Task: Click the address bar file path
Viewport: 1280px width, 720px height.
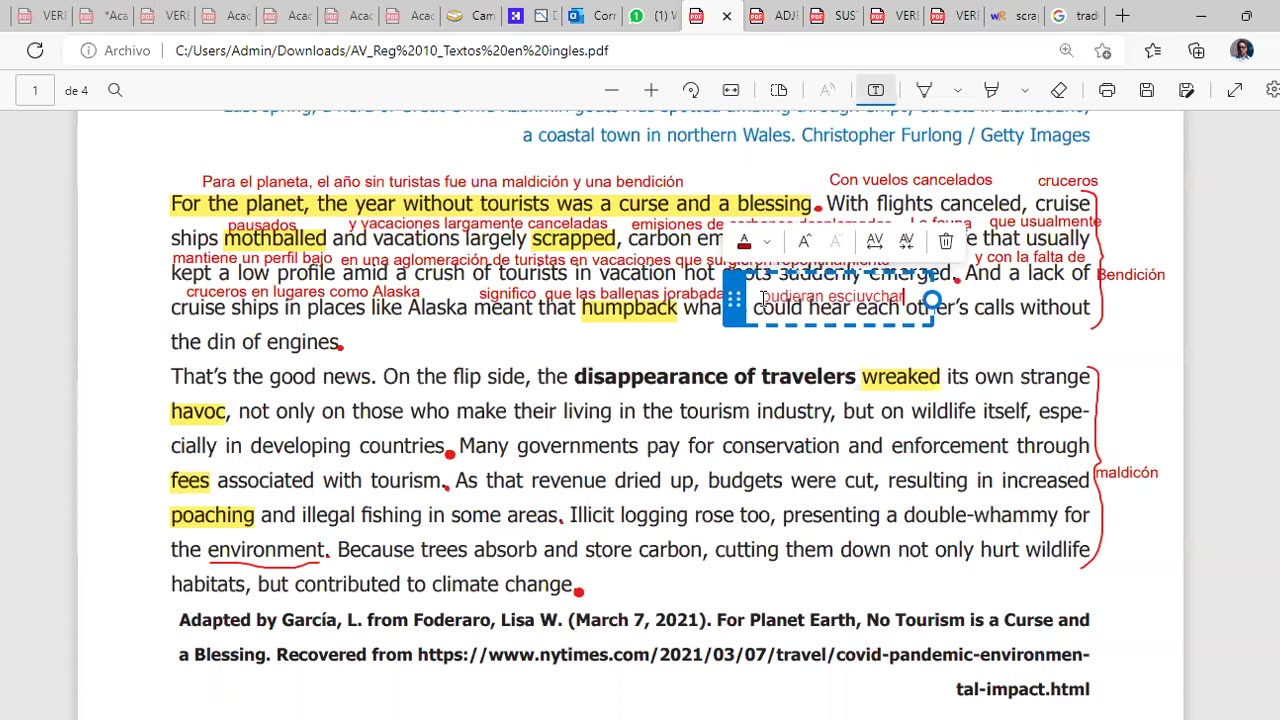Action: (x=391, y=50)
